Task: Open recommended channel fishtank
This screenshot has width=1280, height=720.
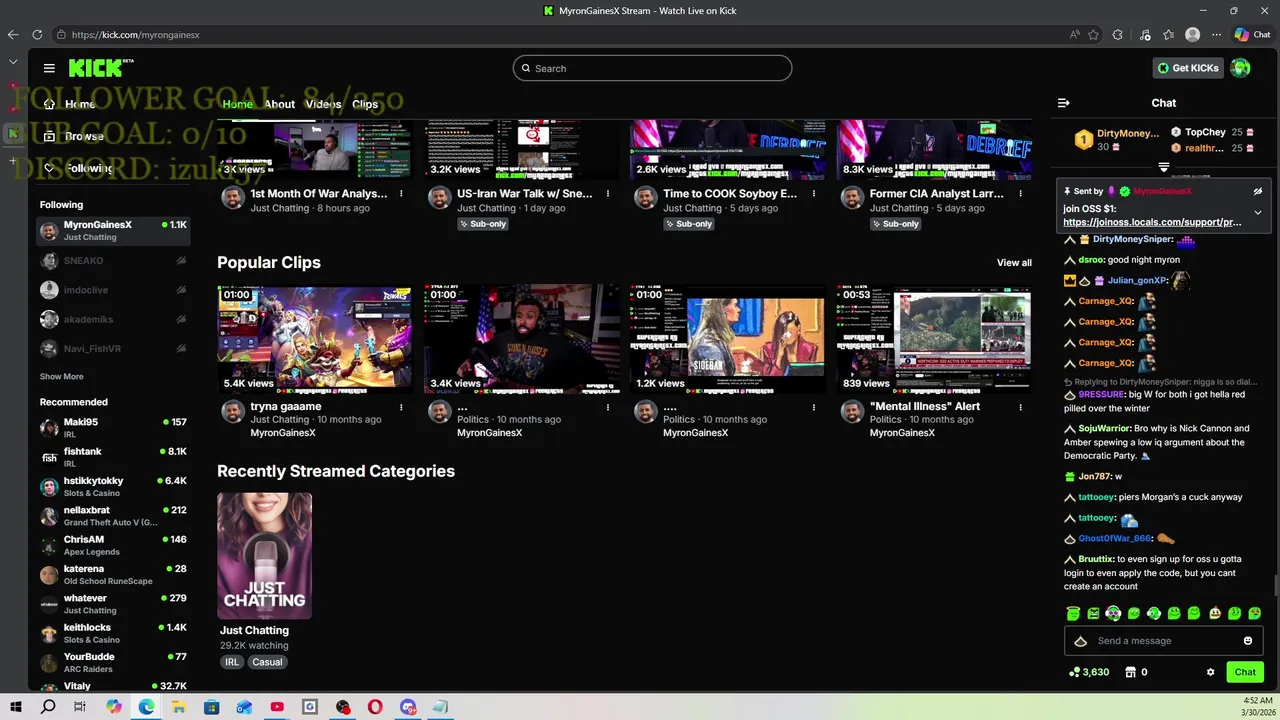Action: (x=113, y=457)
